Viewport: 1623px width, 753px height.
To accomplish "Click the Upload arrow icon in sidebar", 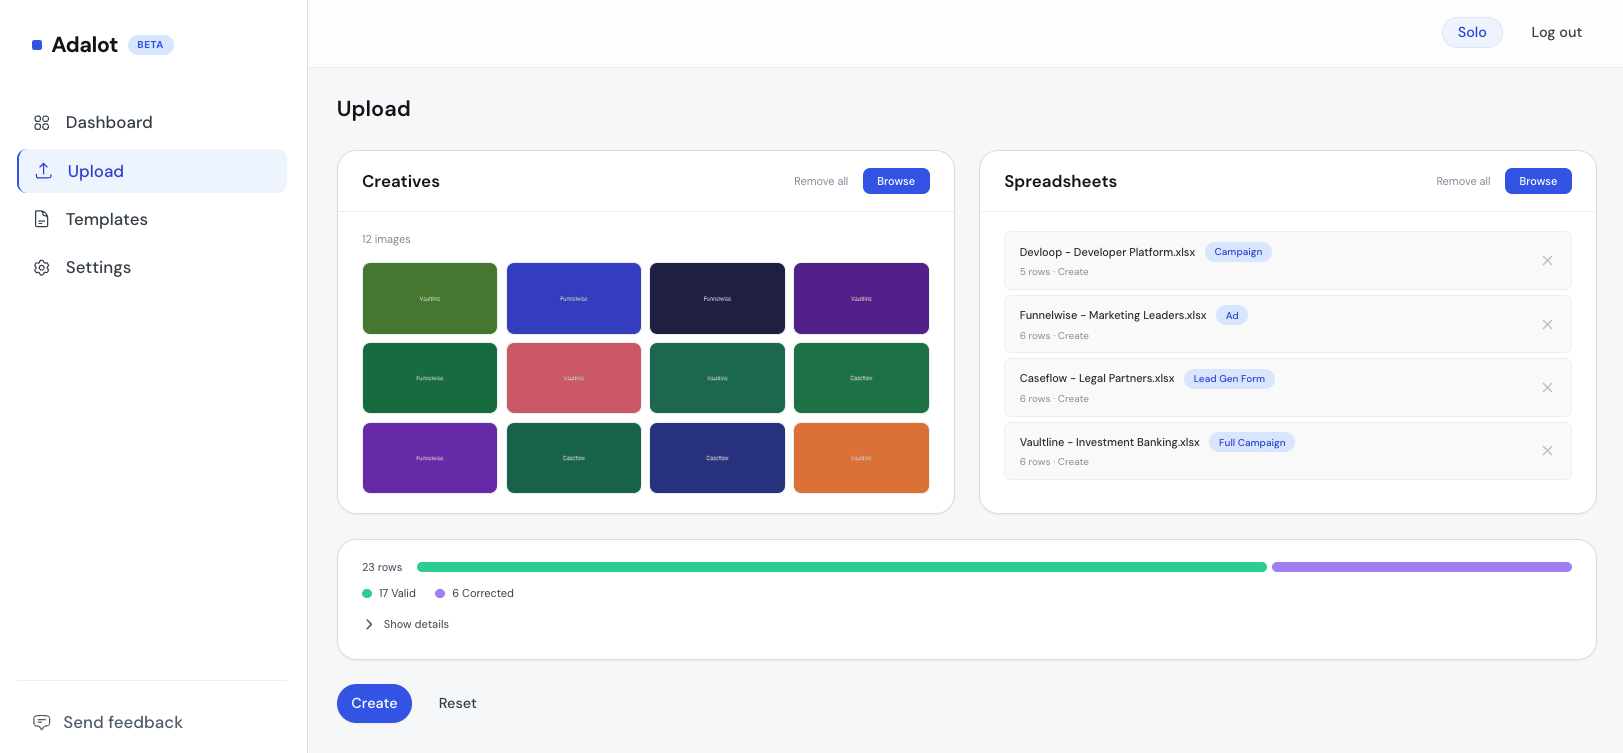I will pyautogui.click(x=44, y=171).
